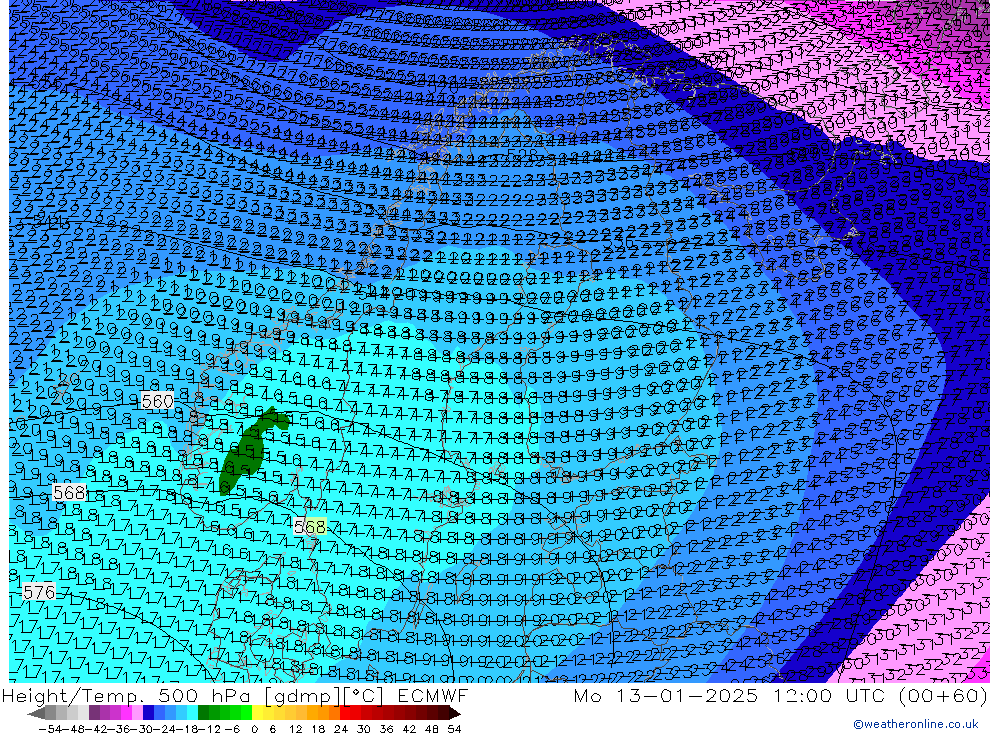Click the 'Mo 13-01-2025' date text

666,695
